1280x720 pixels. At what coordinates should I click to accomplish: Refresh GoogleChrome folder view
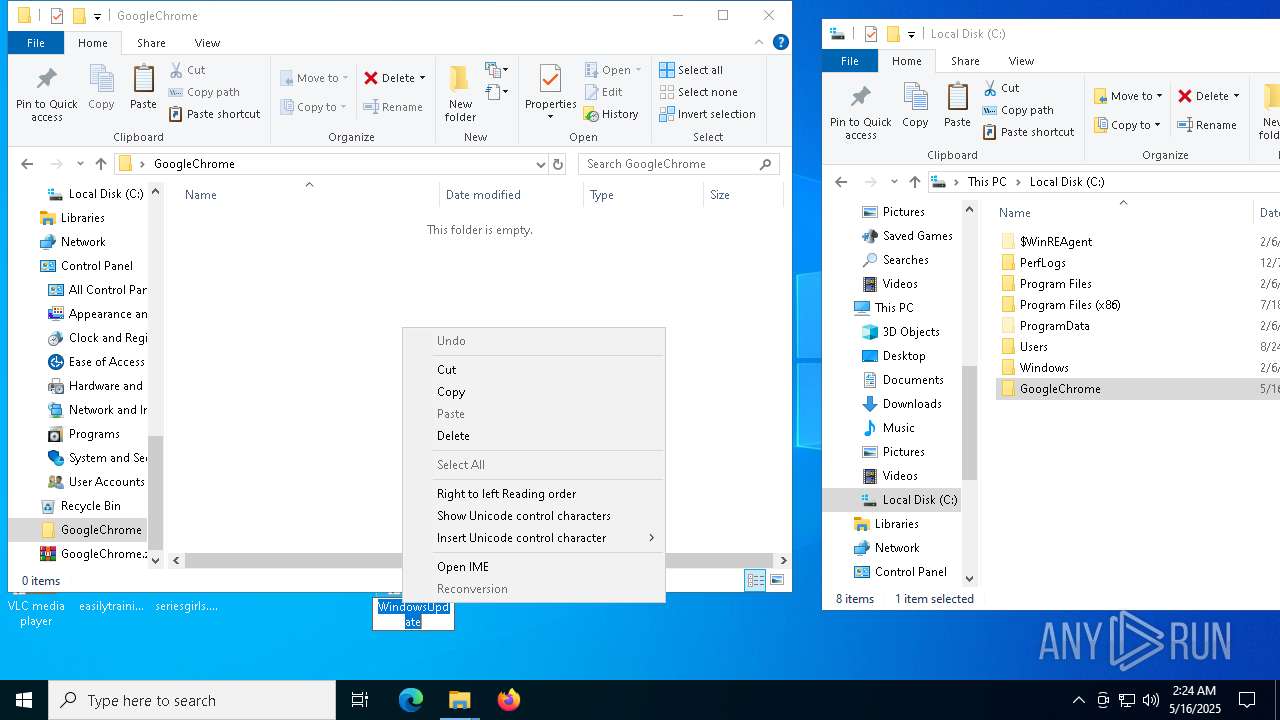[558, 164]
